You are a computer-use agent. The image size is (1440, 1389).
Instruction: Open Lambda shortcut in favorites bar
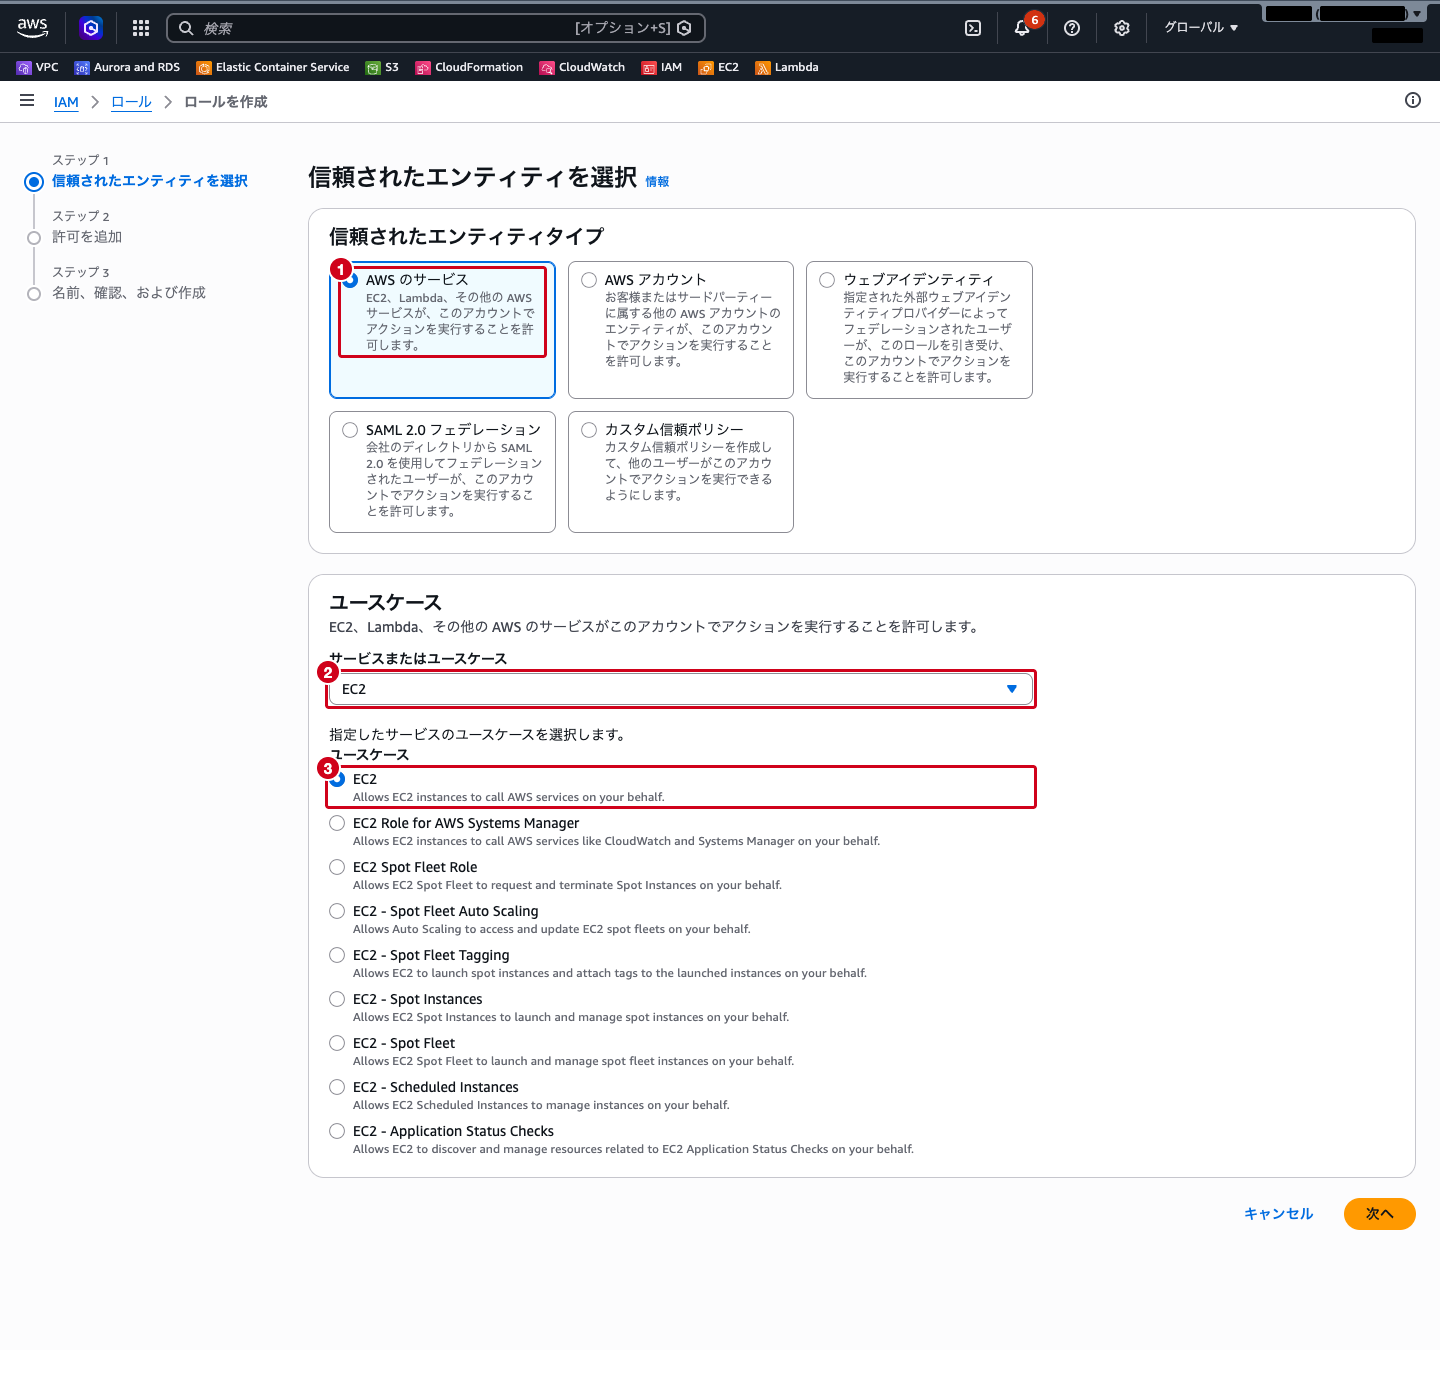[x=787, y=67]
